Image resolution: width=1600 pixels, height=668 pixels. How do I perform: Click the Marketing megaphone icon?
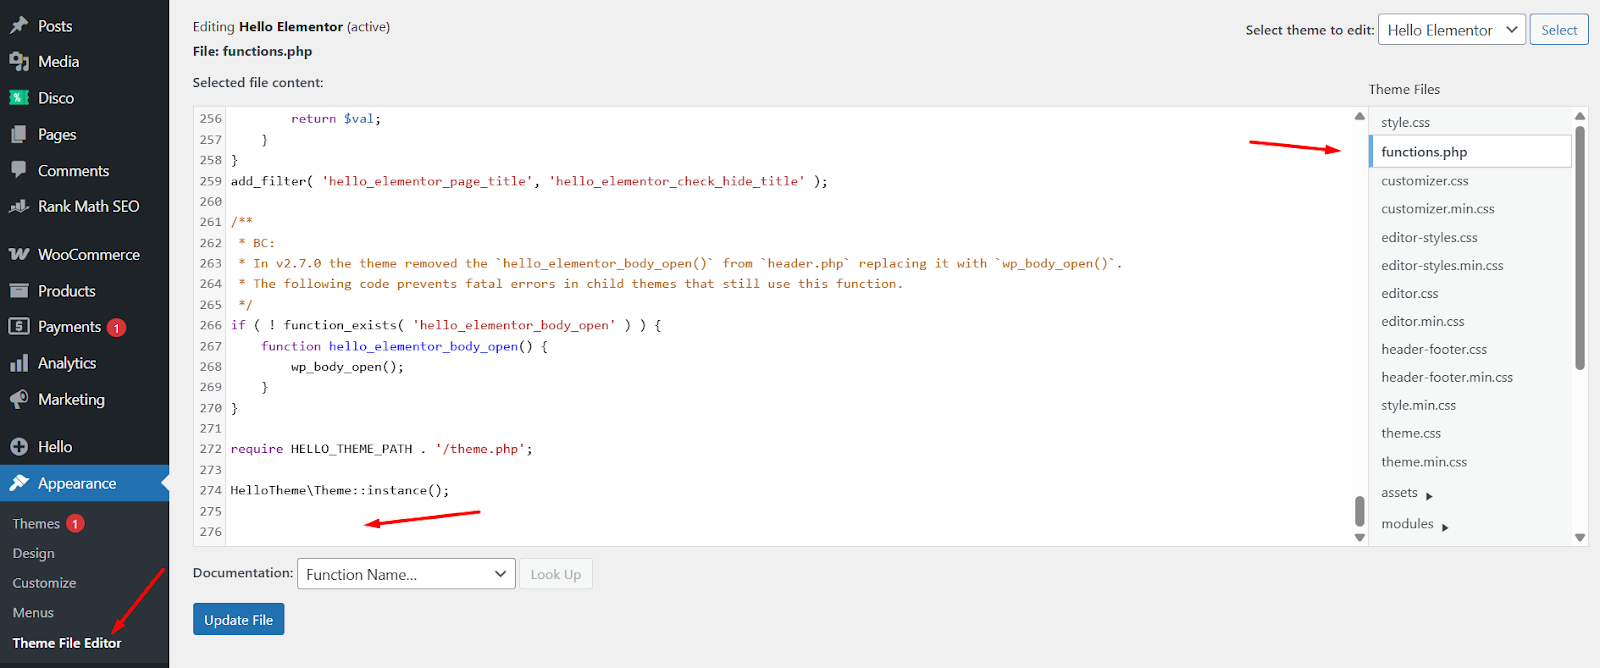(x=19, y=399)
